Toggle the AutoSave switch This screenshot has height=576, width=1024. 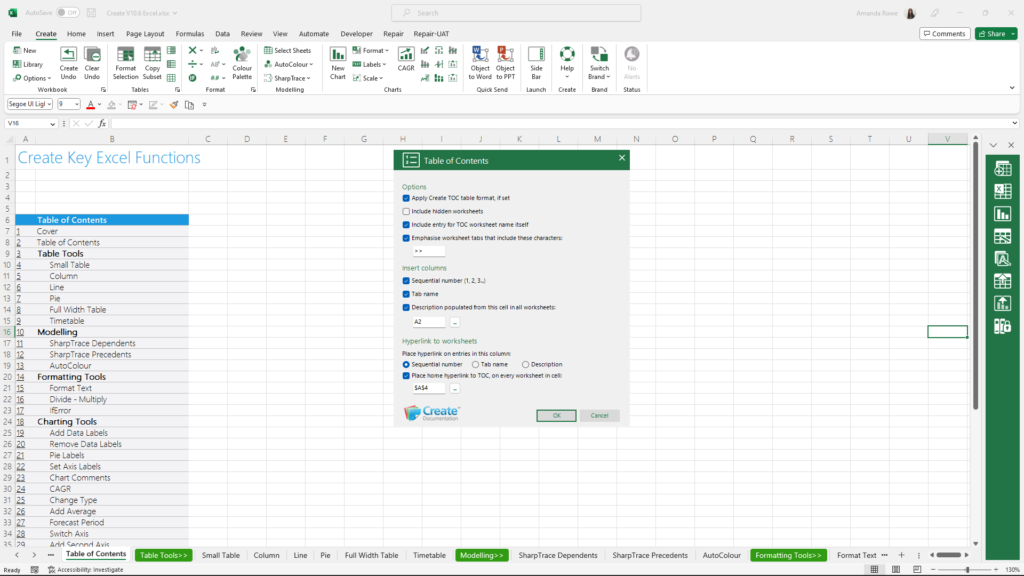tap(68, 12)
